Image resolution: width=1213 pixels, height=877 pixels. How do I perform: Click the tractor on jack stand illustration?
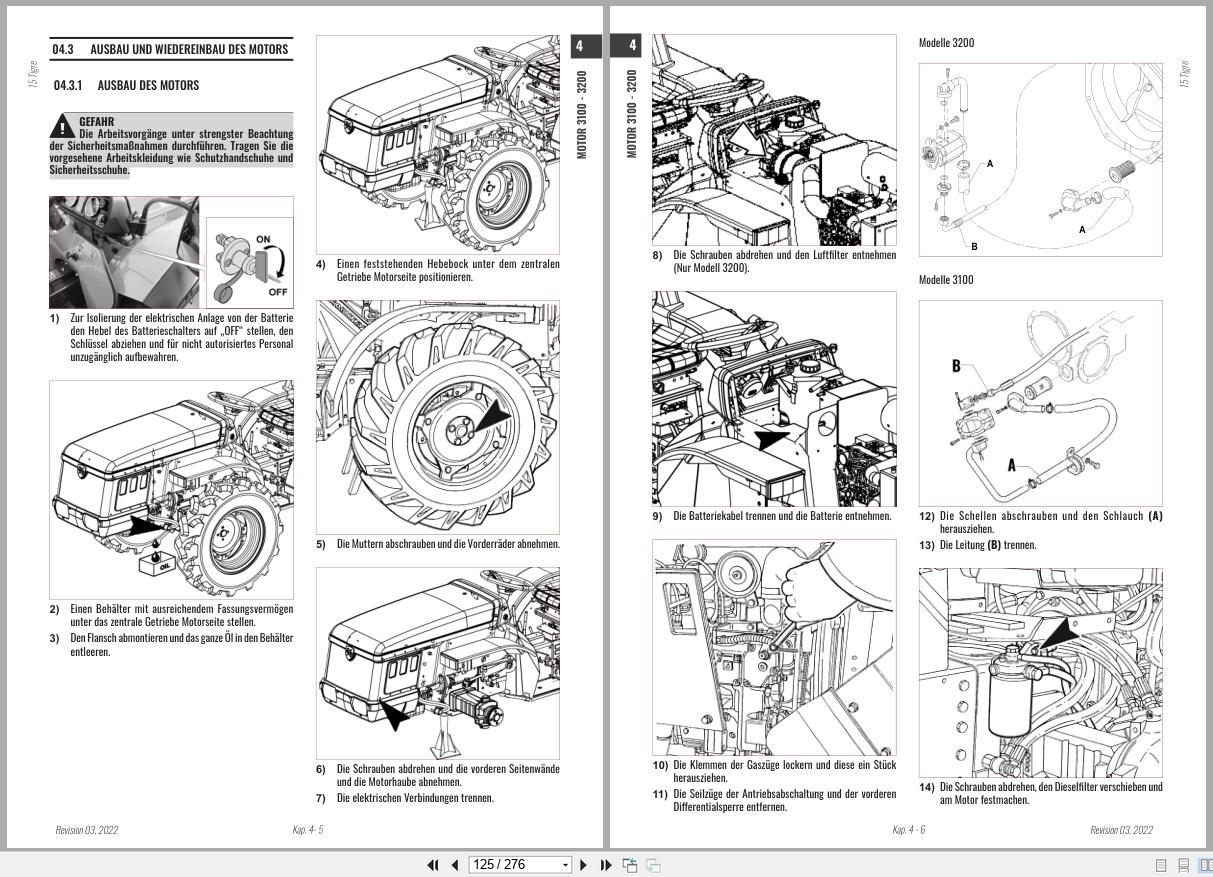(438, 663)
